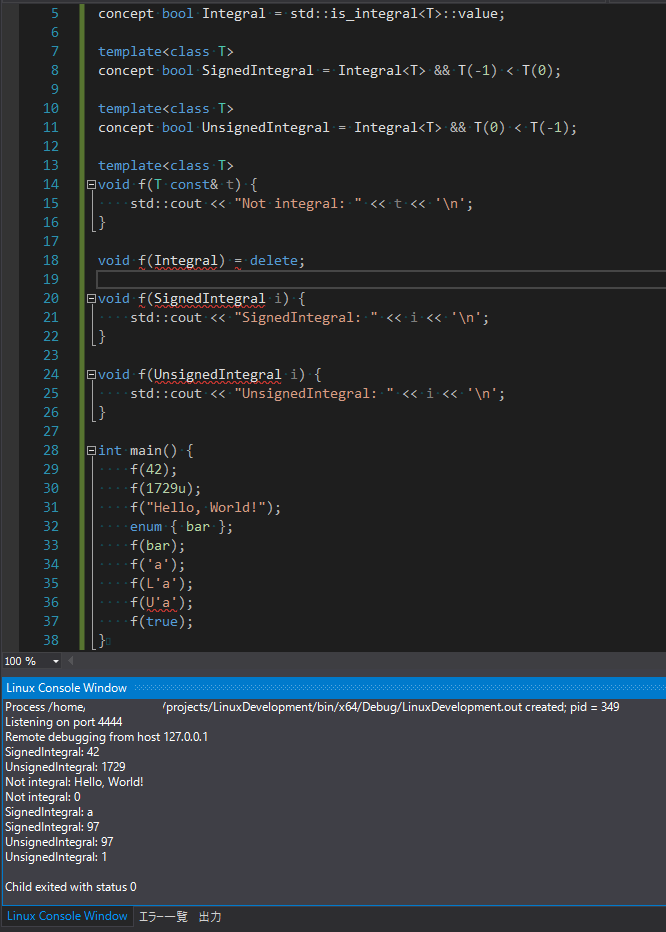666x932 pixels.
Task: Click line number 5 in the gutter
Action: click(55, 13)
